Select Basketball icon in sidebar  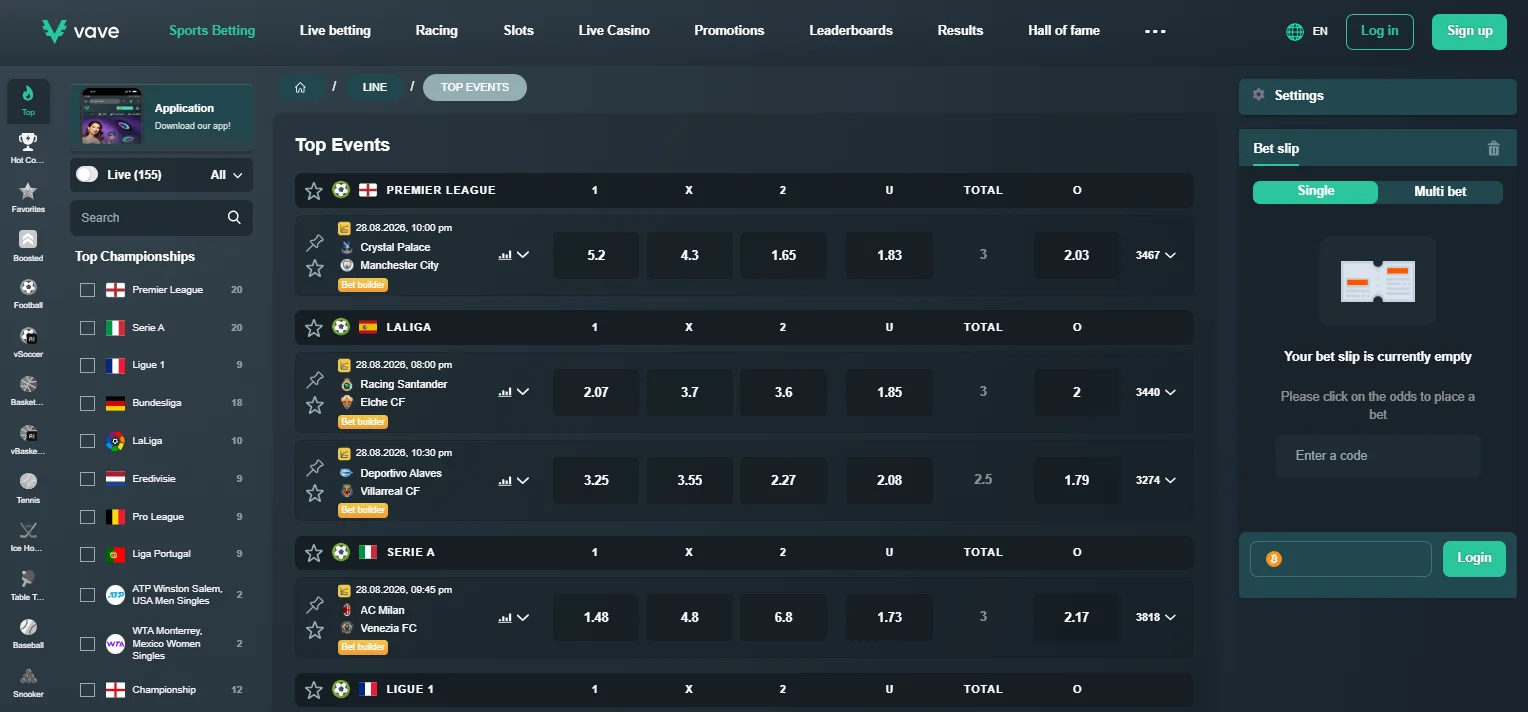coord(28,384)
